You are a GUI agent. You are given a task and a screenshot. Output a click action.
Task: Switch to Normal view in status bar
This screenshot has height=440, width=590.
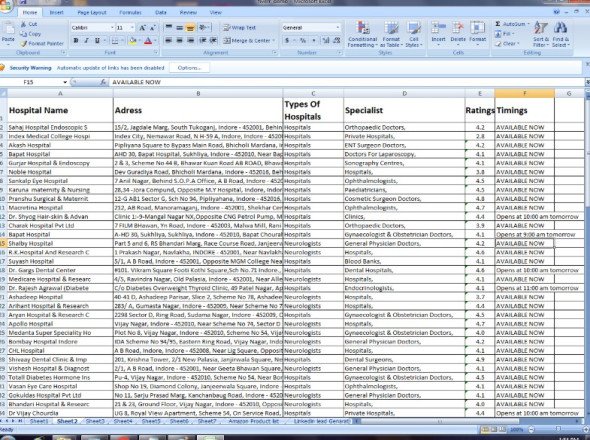(485, 429)
